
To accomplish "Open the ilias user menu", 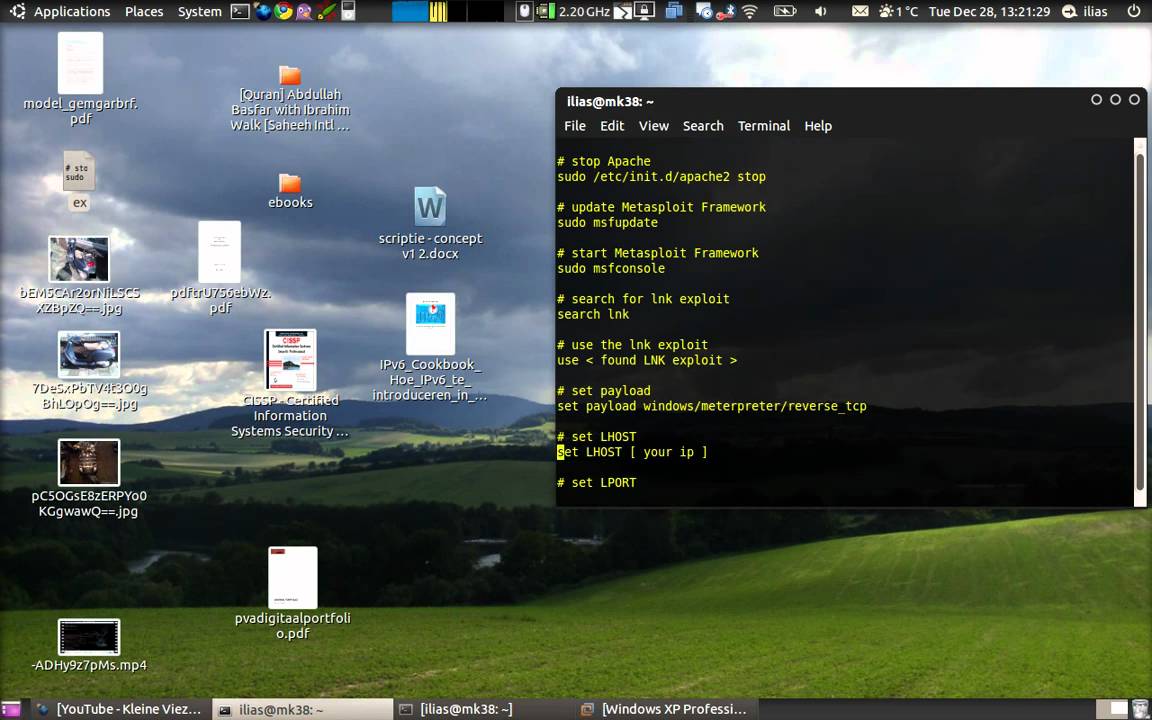I will click(1084, 11).
